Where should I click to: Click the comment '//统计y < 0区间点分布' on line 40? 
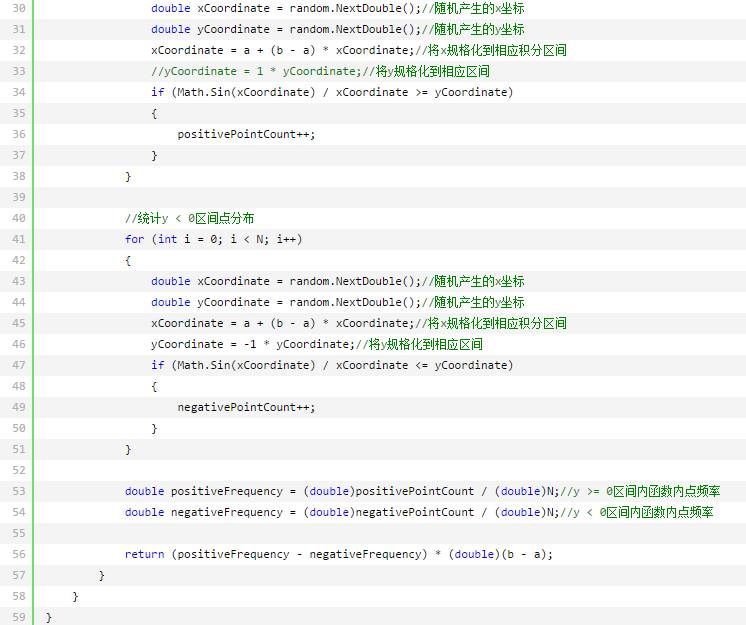point(189,218)
